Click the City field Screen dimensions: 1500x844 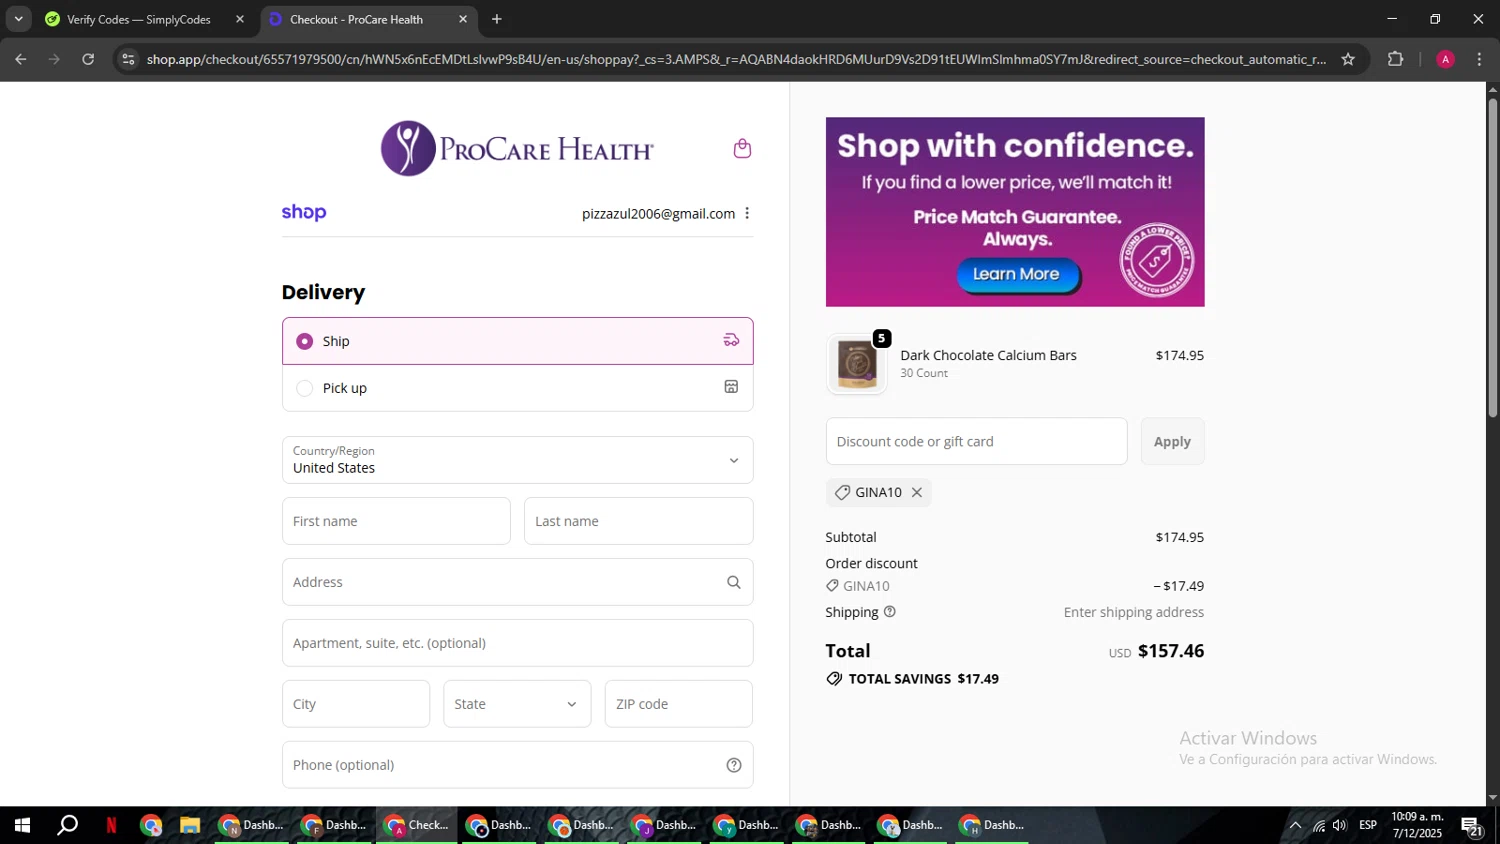(356, 704)
